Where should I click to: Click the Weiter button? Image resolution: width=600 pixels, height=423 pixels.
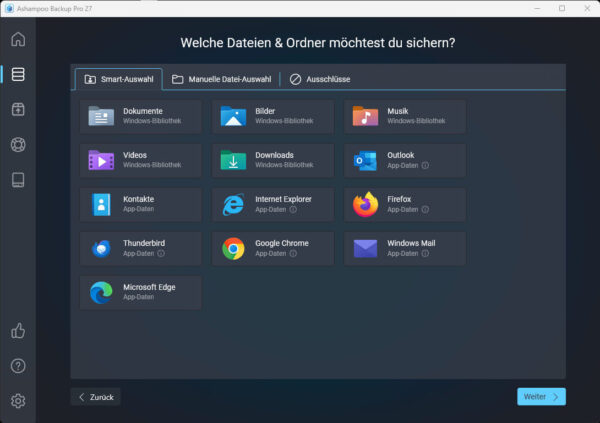pos(541,397)
